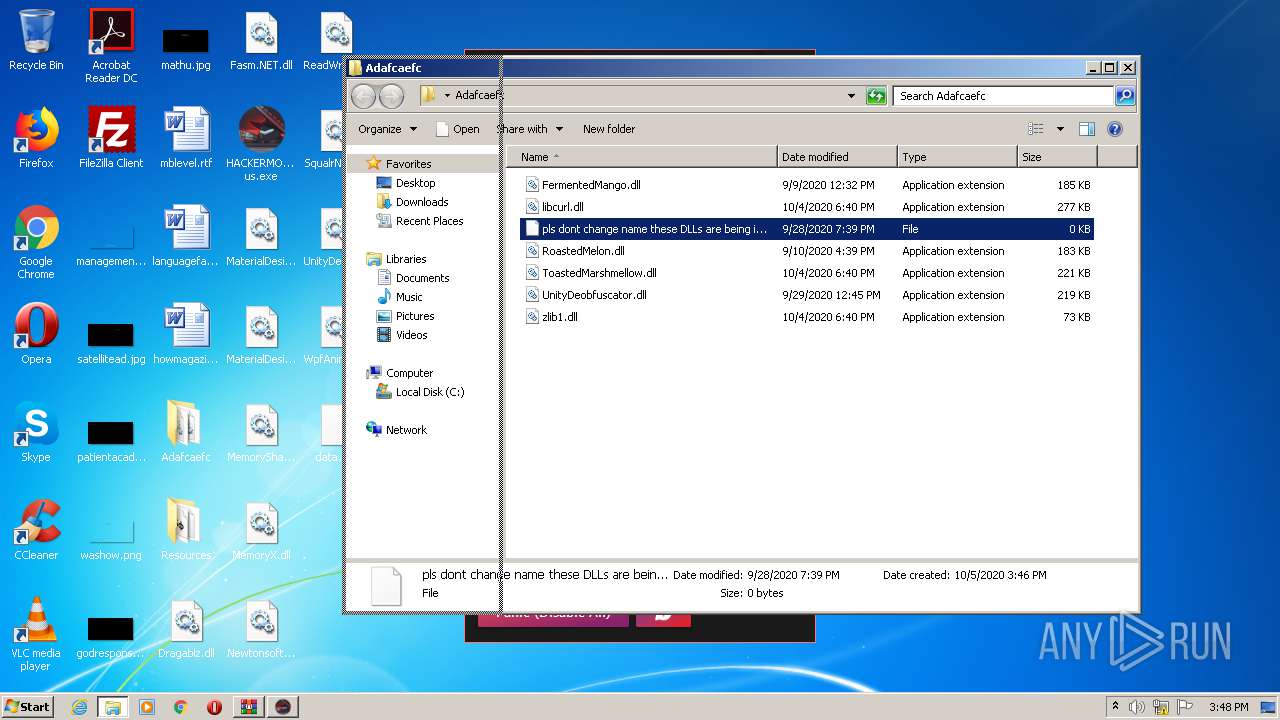Image resolution: width=1280 pixels, height=720 pixels.
Task: Select mathu.jpg desktop file
Action: pos(186,46)
